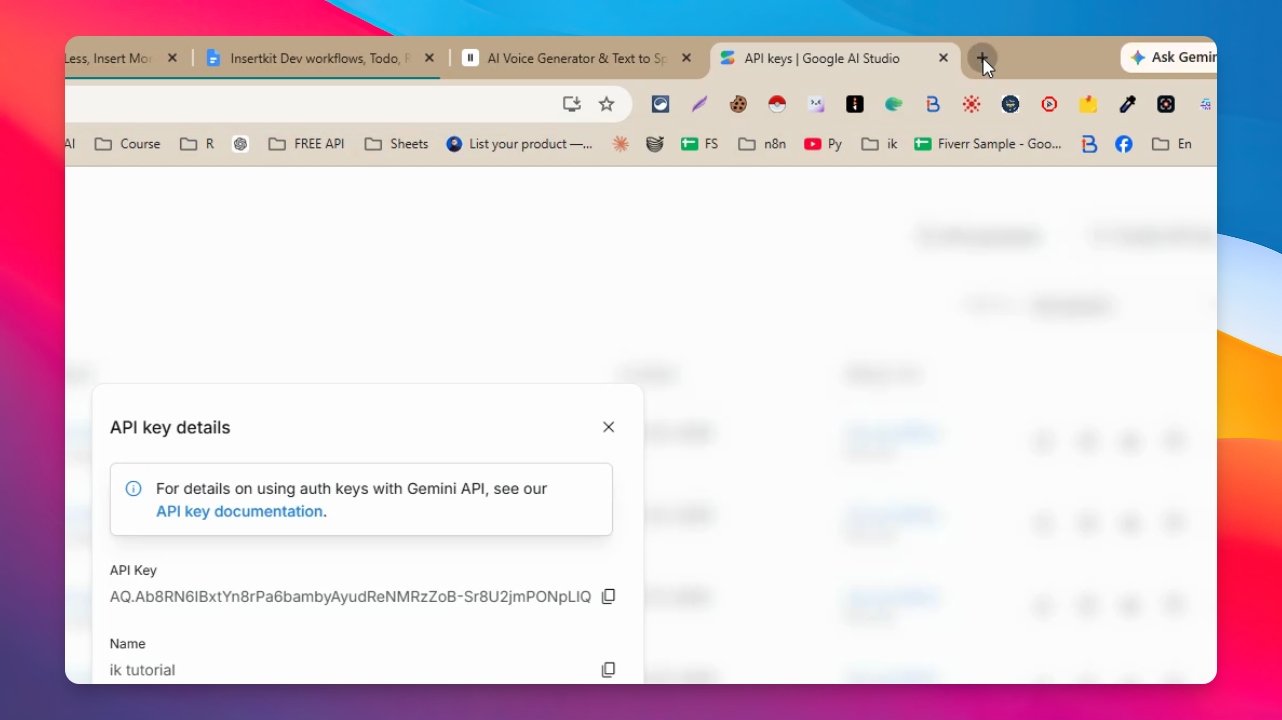Open a new browser tab
This screenshot has height=720, width=1282.
[x=982, y=58]
